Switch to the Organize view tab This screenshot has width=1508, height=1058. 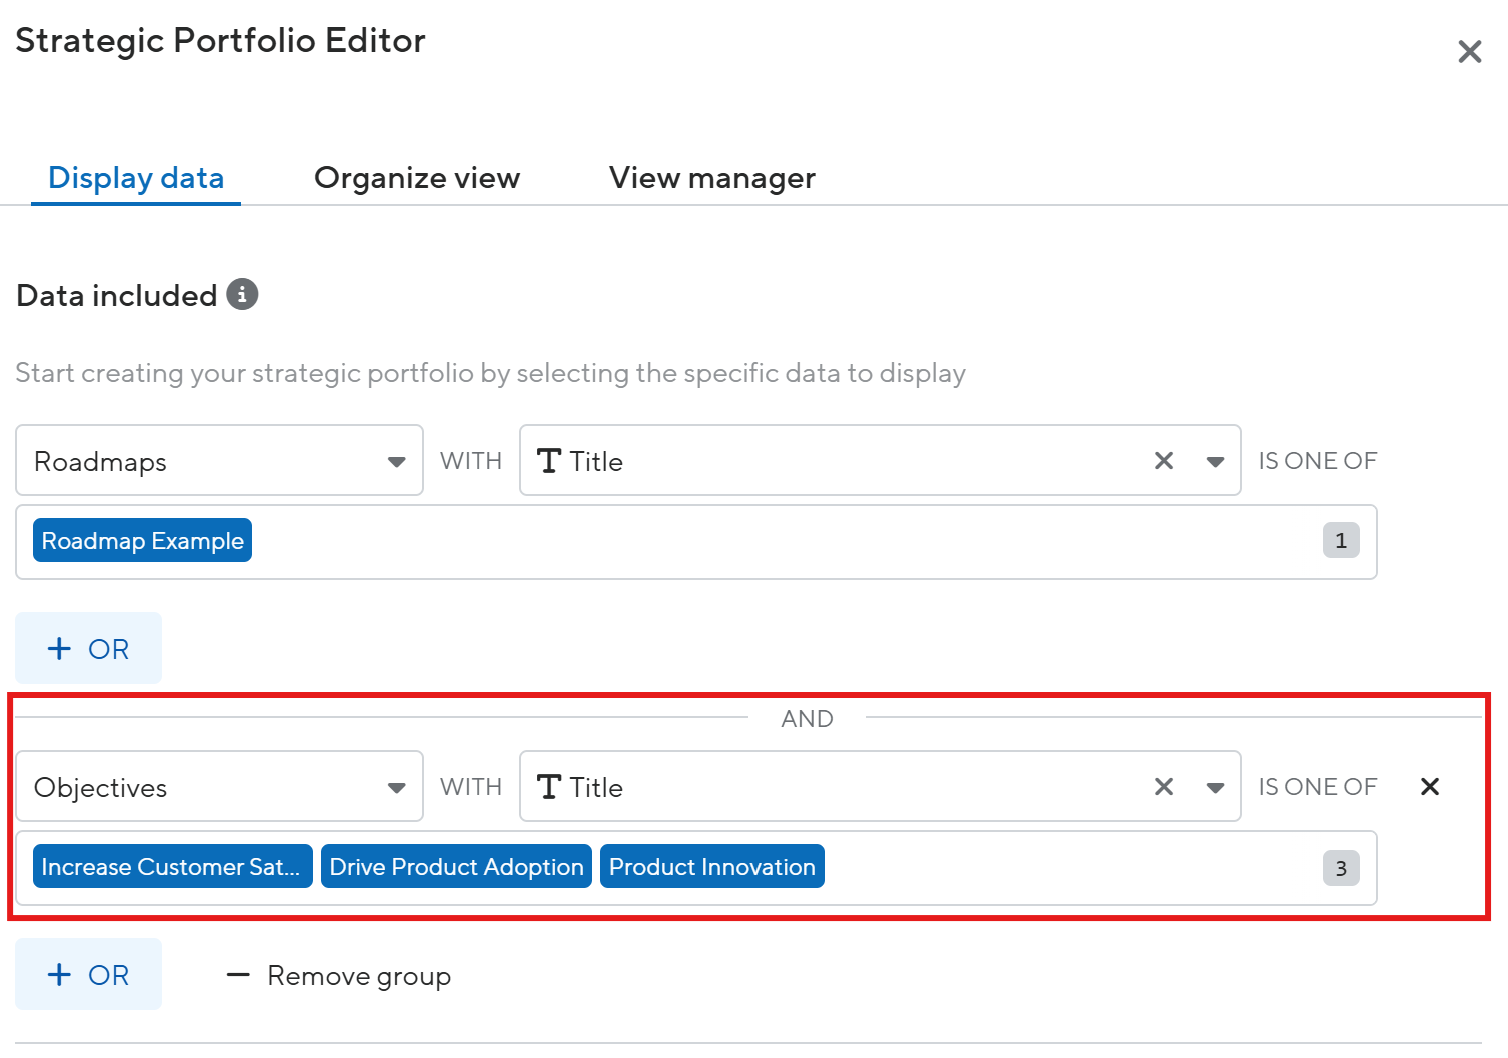tap(416, 178)
